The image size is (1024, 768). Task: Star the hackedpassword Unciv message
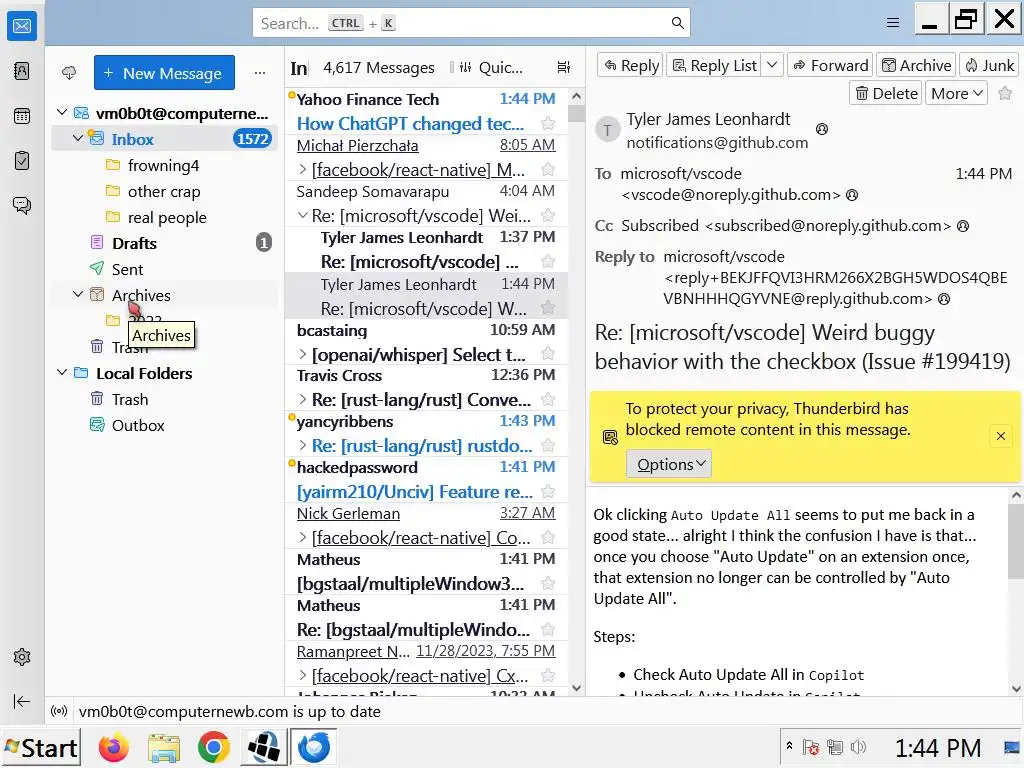[549, 492]
